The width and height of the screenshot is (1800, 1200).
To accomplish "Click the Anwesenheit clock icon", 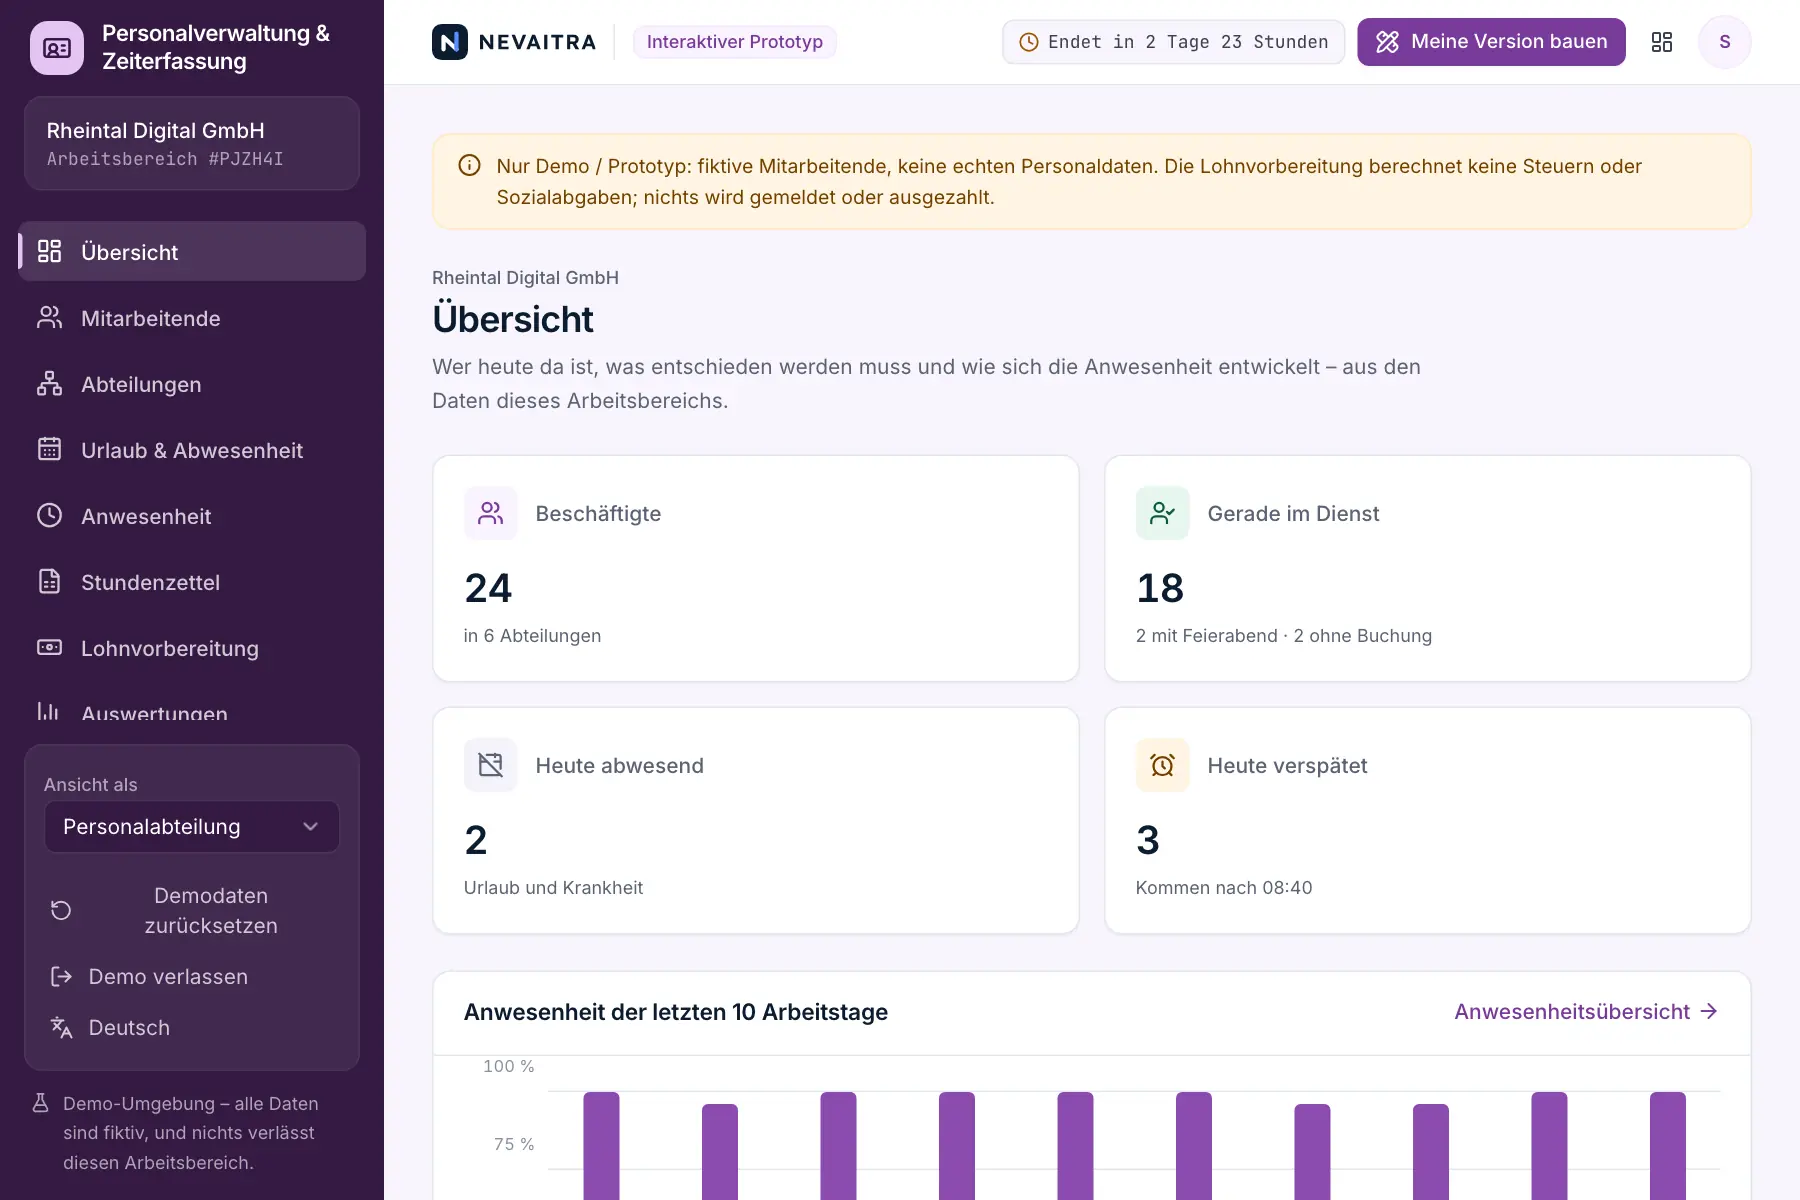I will click(49, 515).
